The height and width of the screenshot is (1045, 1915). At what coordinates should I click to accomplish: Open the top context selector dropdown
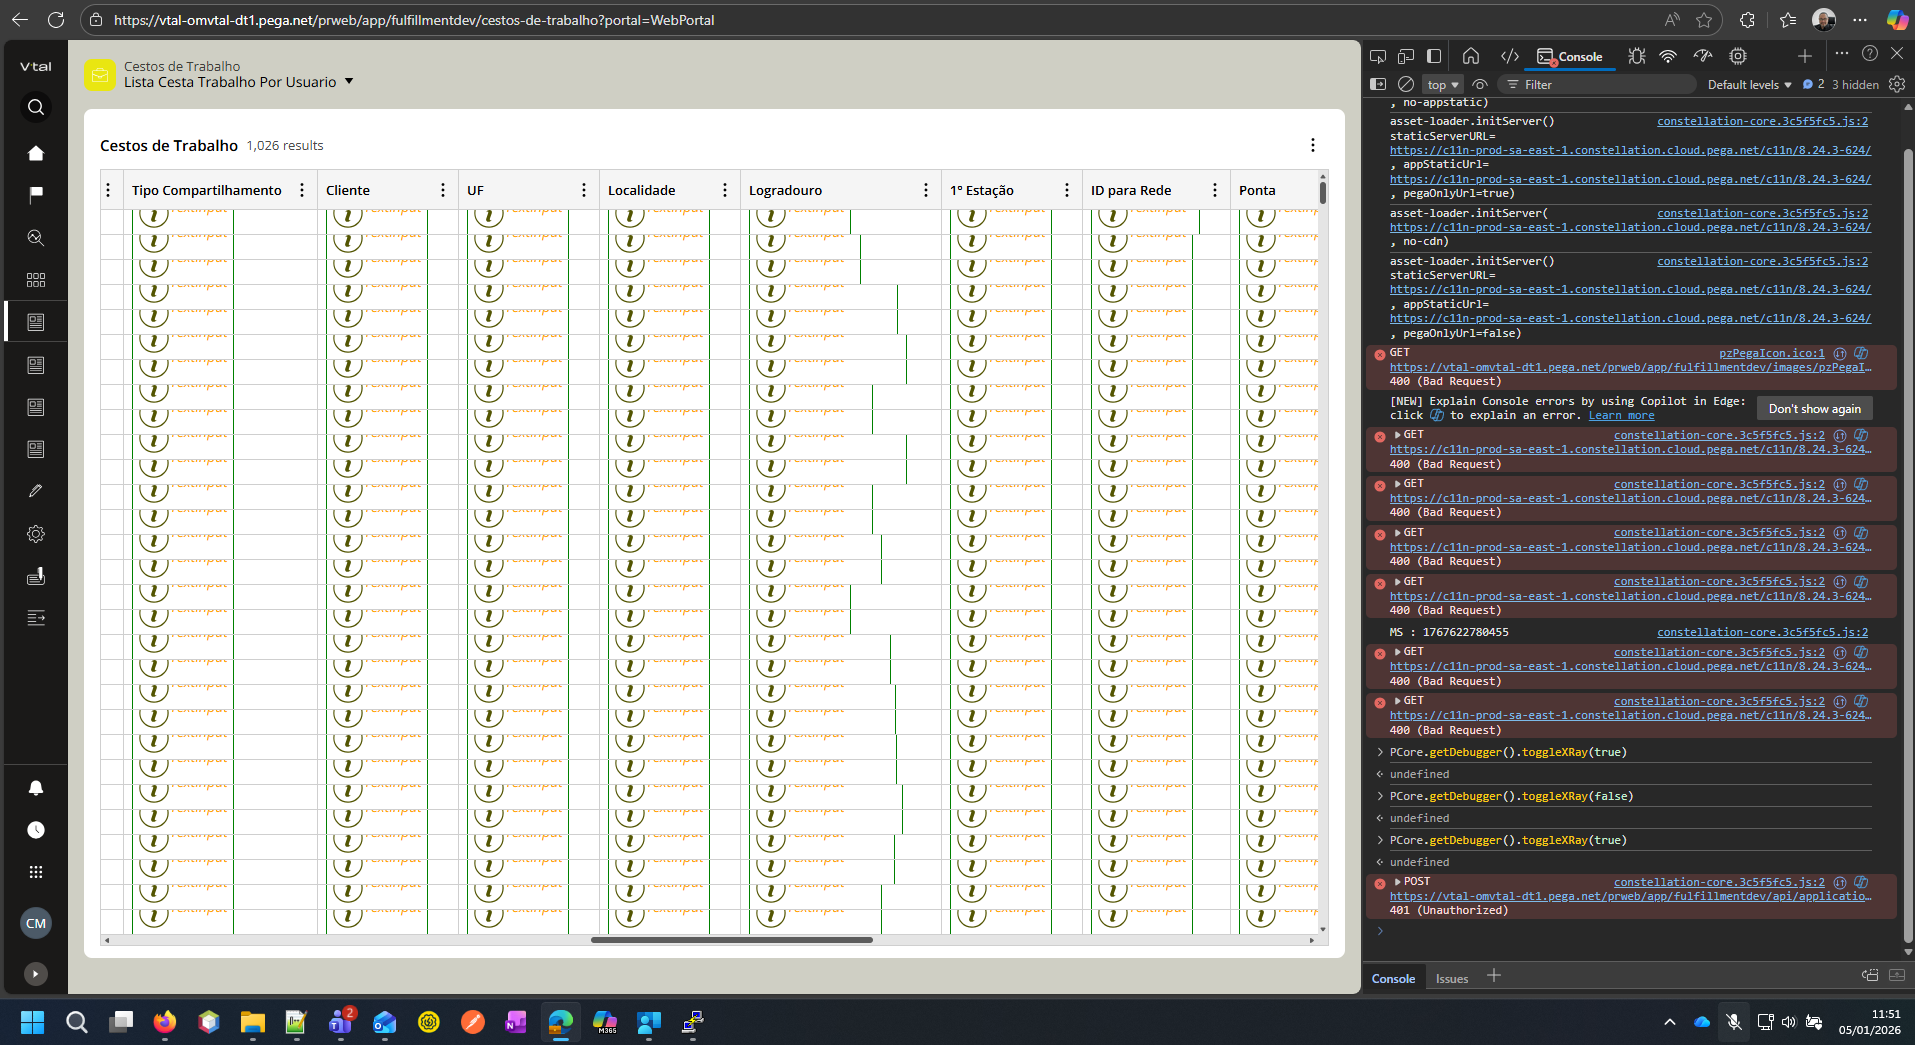(x=1442, y=85)
